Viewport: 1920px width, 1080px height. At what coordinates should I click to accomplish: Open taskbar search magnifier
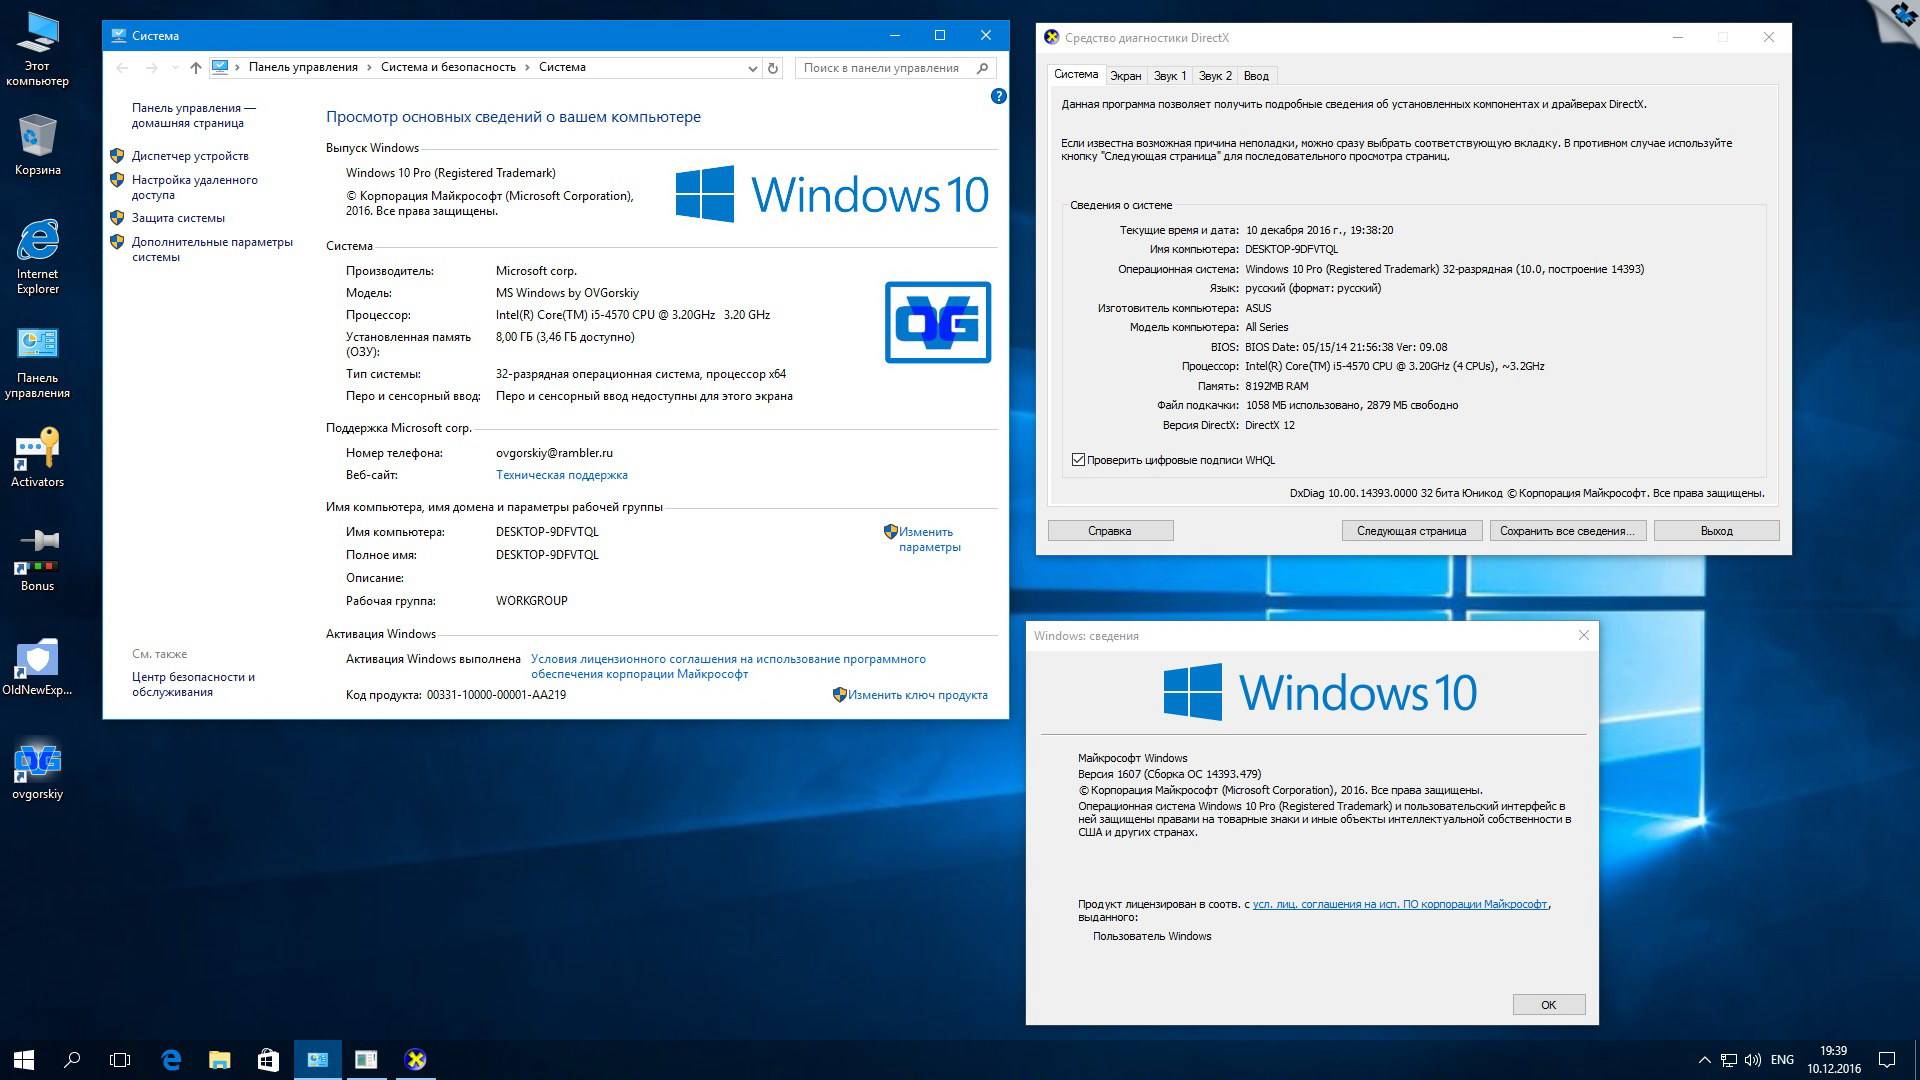point(72,1060)
